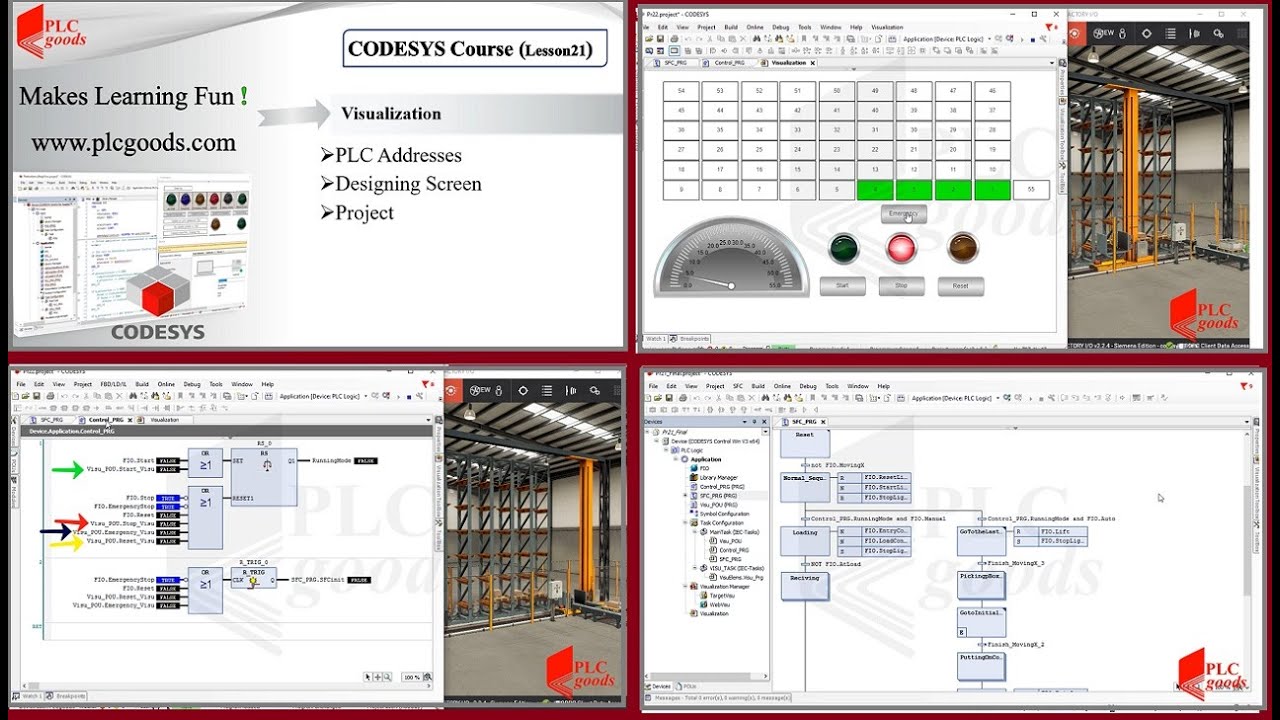Click the Loading step in the SFC_PRG chart
Screen dimensions: 1280x720
tap(805, 541)
